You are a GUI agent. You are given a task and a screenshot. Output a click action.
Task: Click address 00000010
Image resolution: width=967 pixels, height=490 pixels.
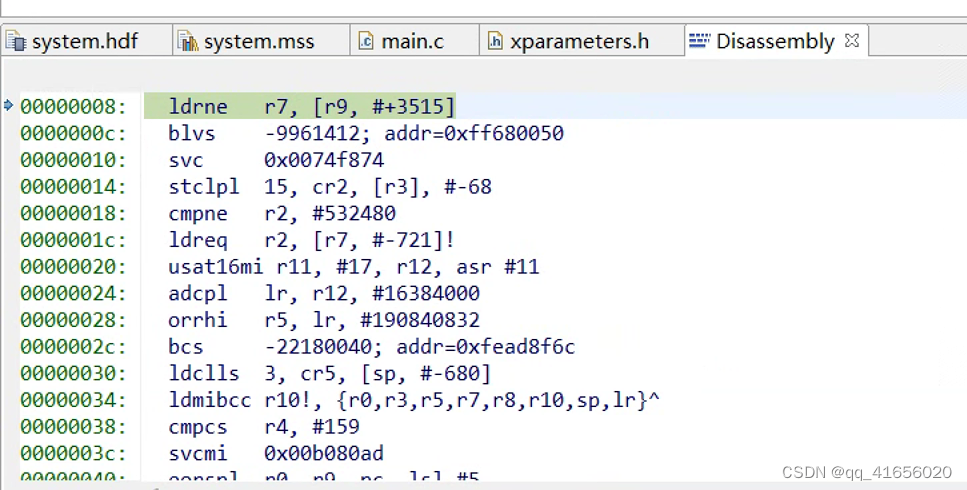[x=73, y=160]
